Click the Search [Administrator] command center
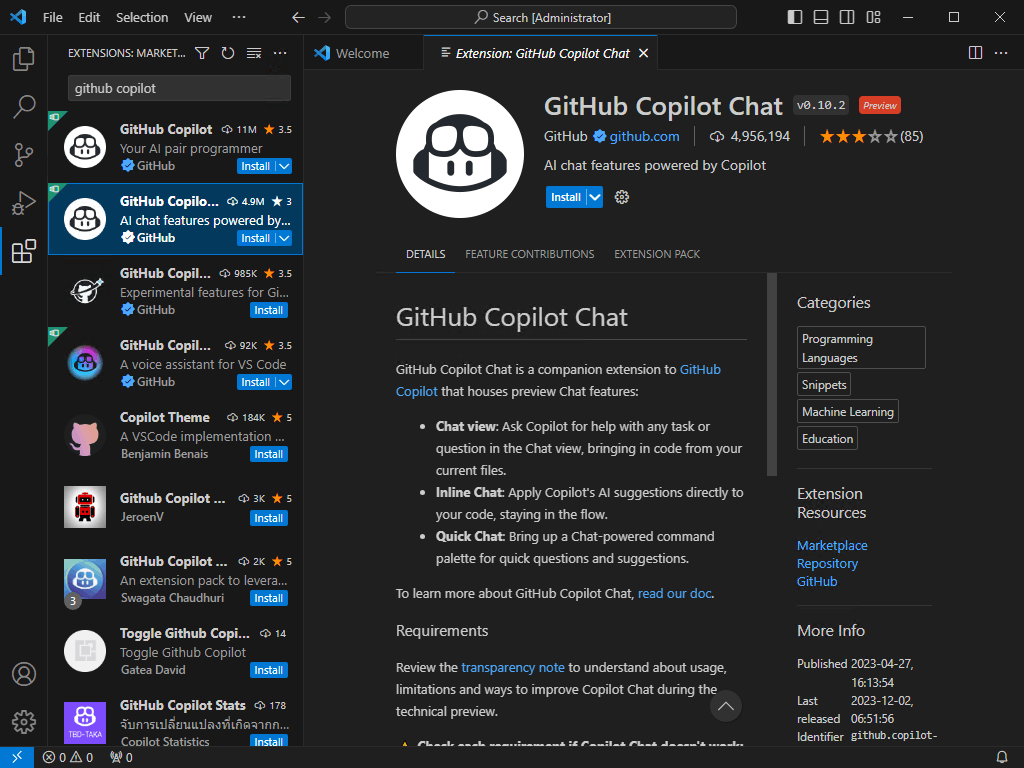 click(541, 18)
